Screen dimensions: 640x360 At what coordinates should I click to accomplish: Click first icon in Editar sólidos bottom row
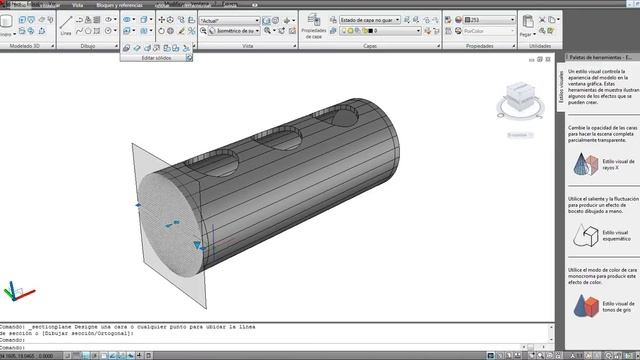127,48
